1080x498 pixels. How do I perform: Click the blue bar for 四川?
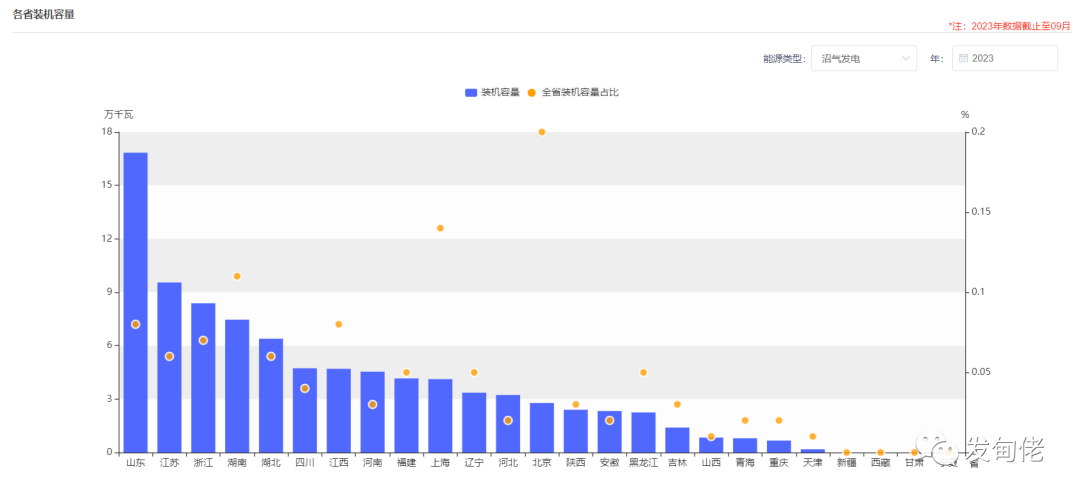(305, 411)
